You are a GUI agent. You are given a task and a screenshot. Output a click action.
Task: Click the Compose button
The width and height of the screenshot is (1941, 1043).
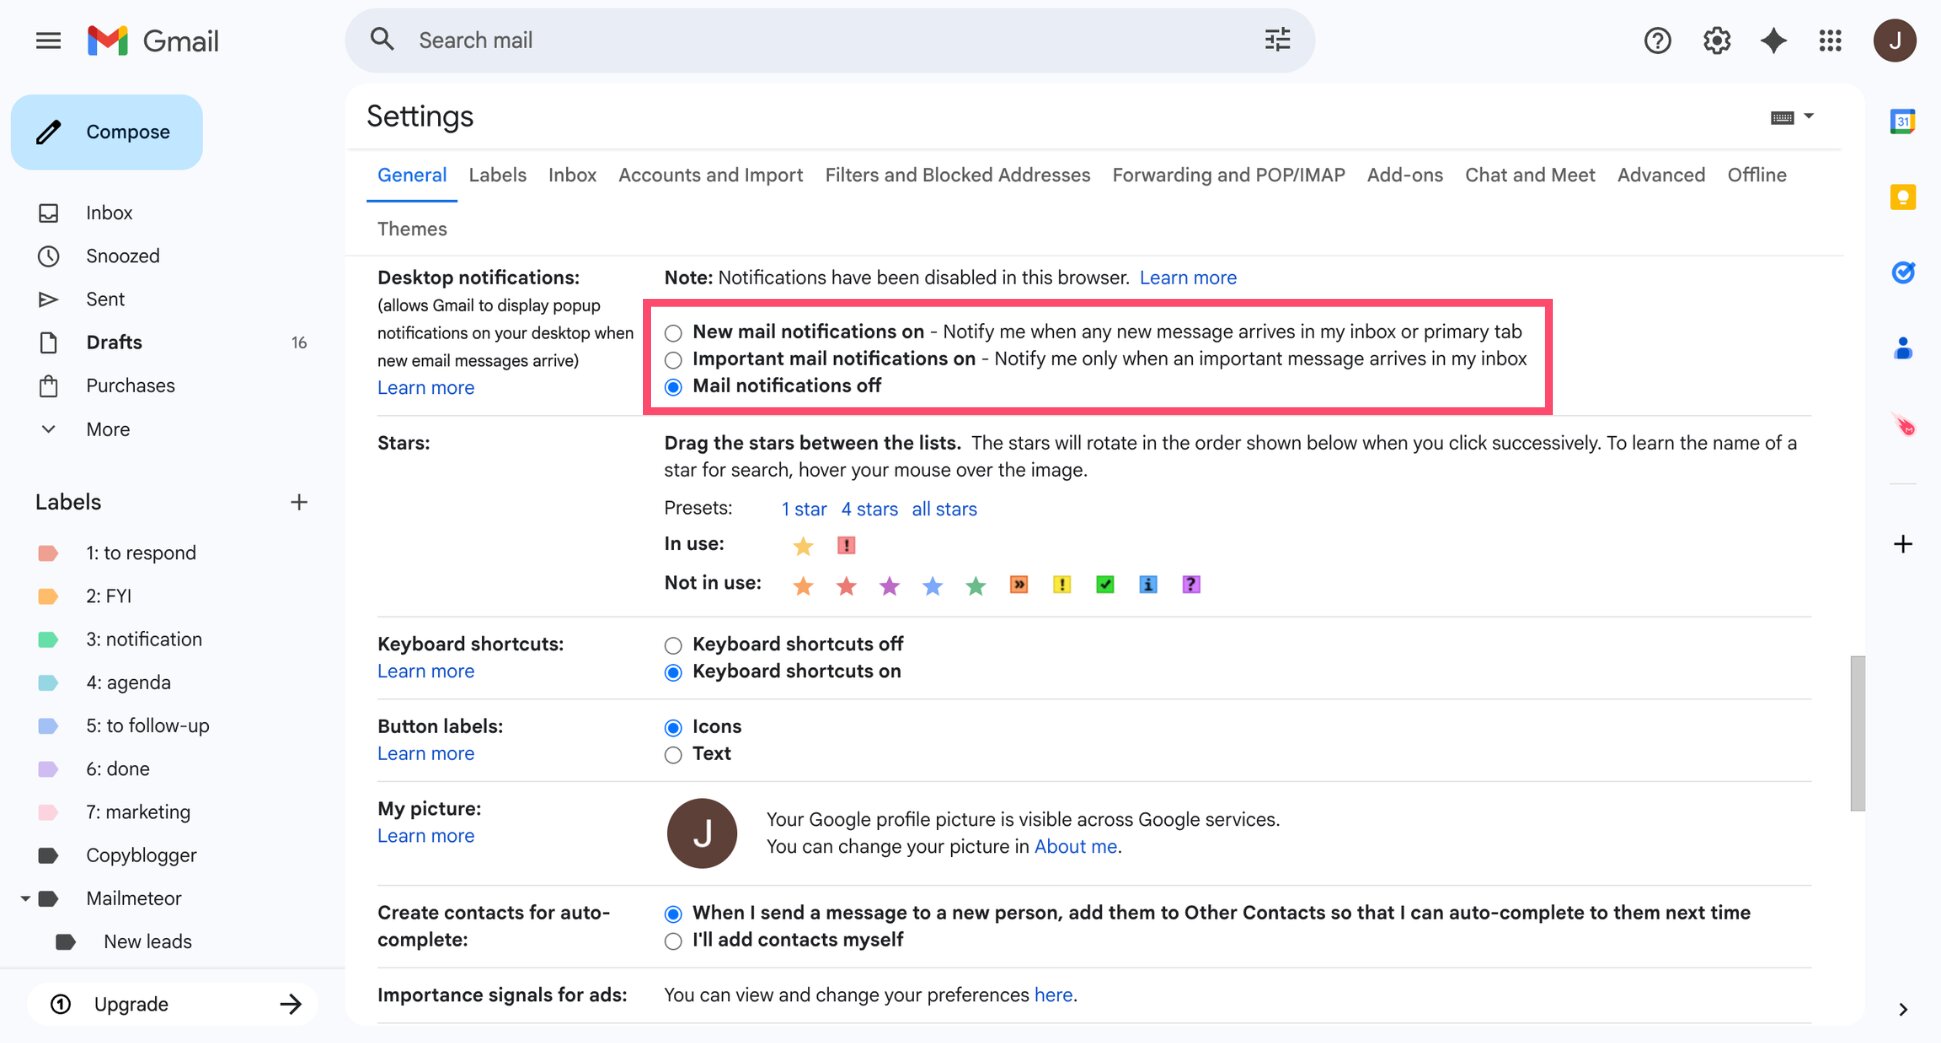[x=107, y=131]
